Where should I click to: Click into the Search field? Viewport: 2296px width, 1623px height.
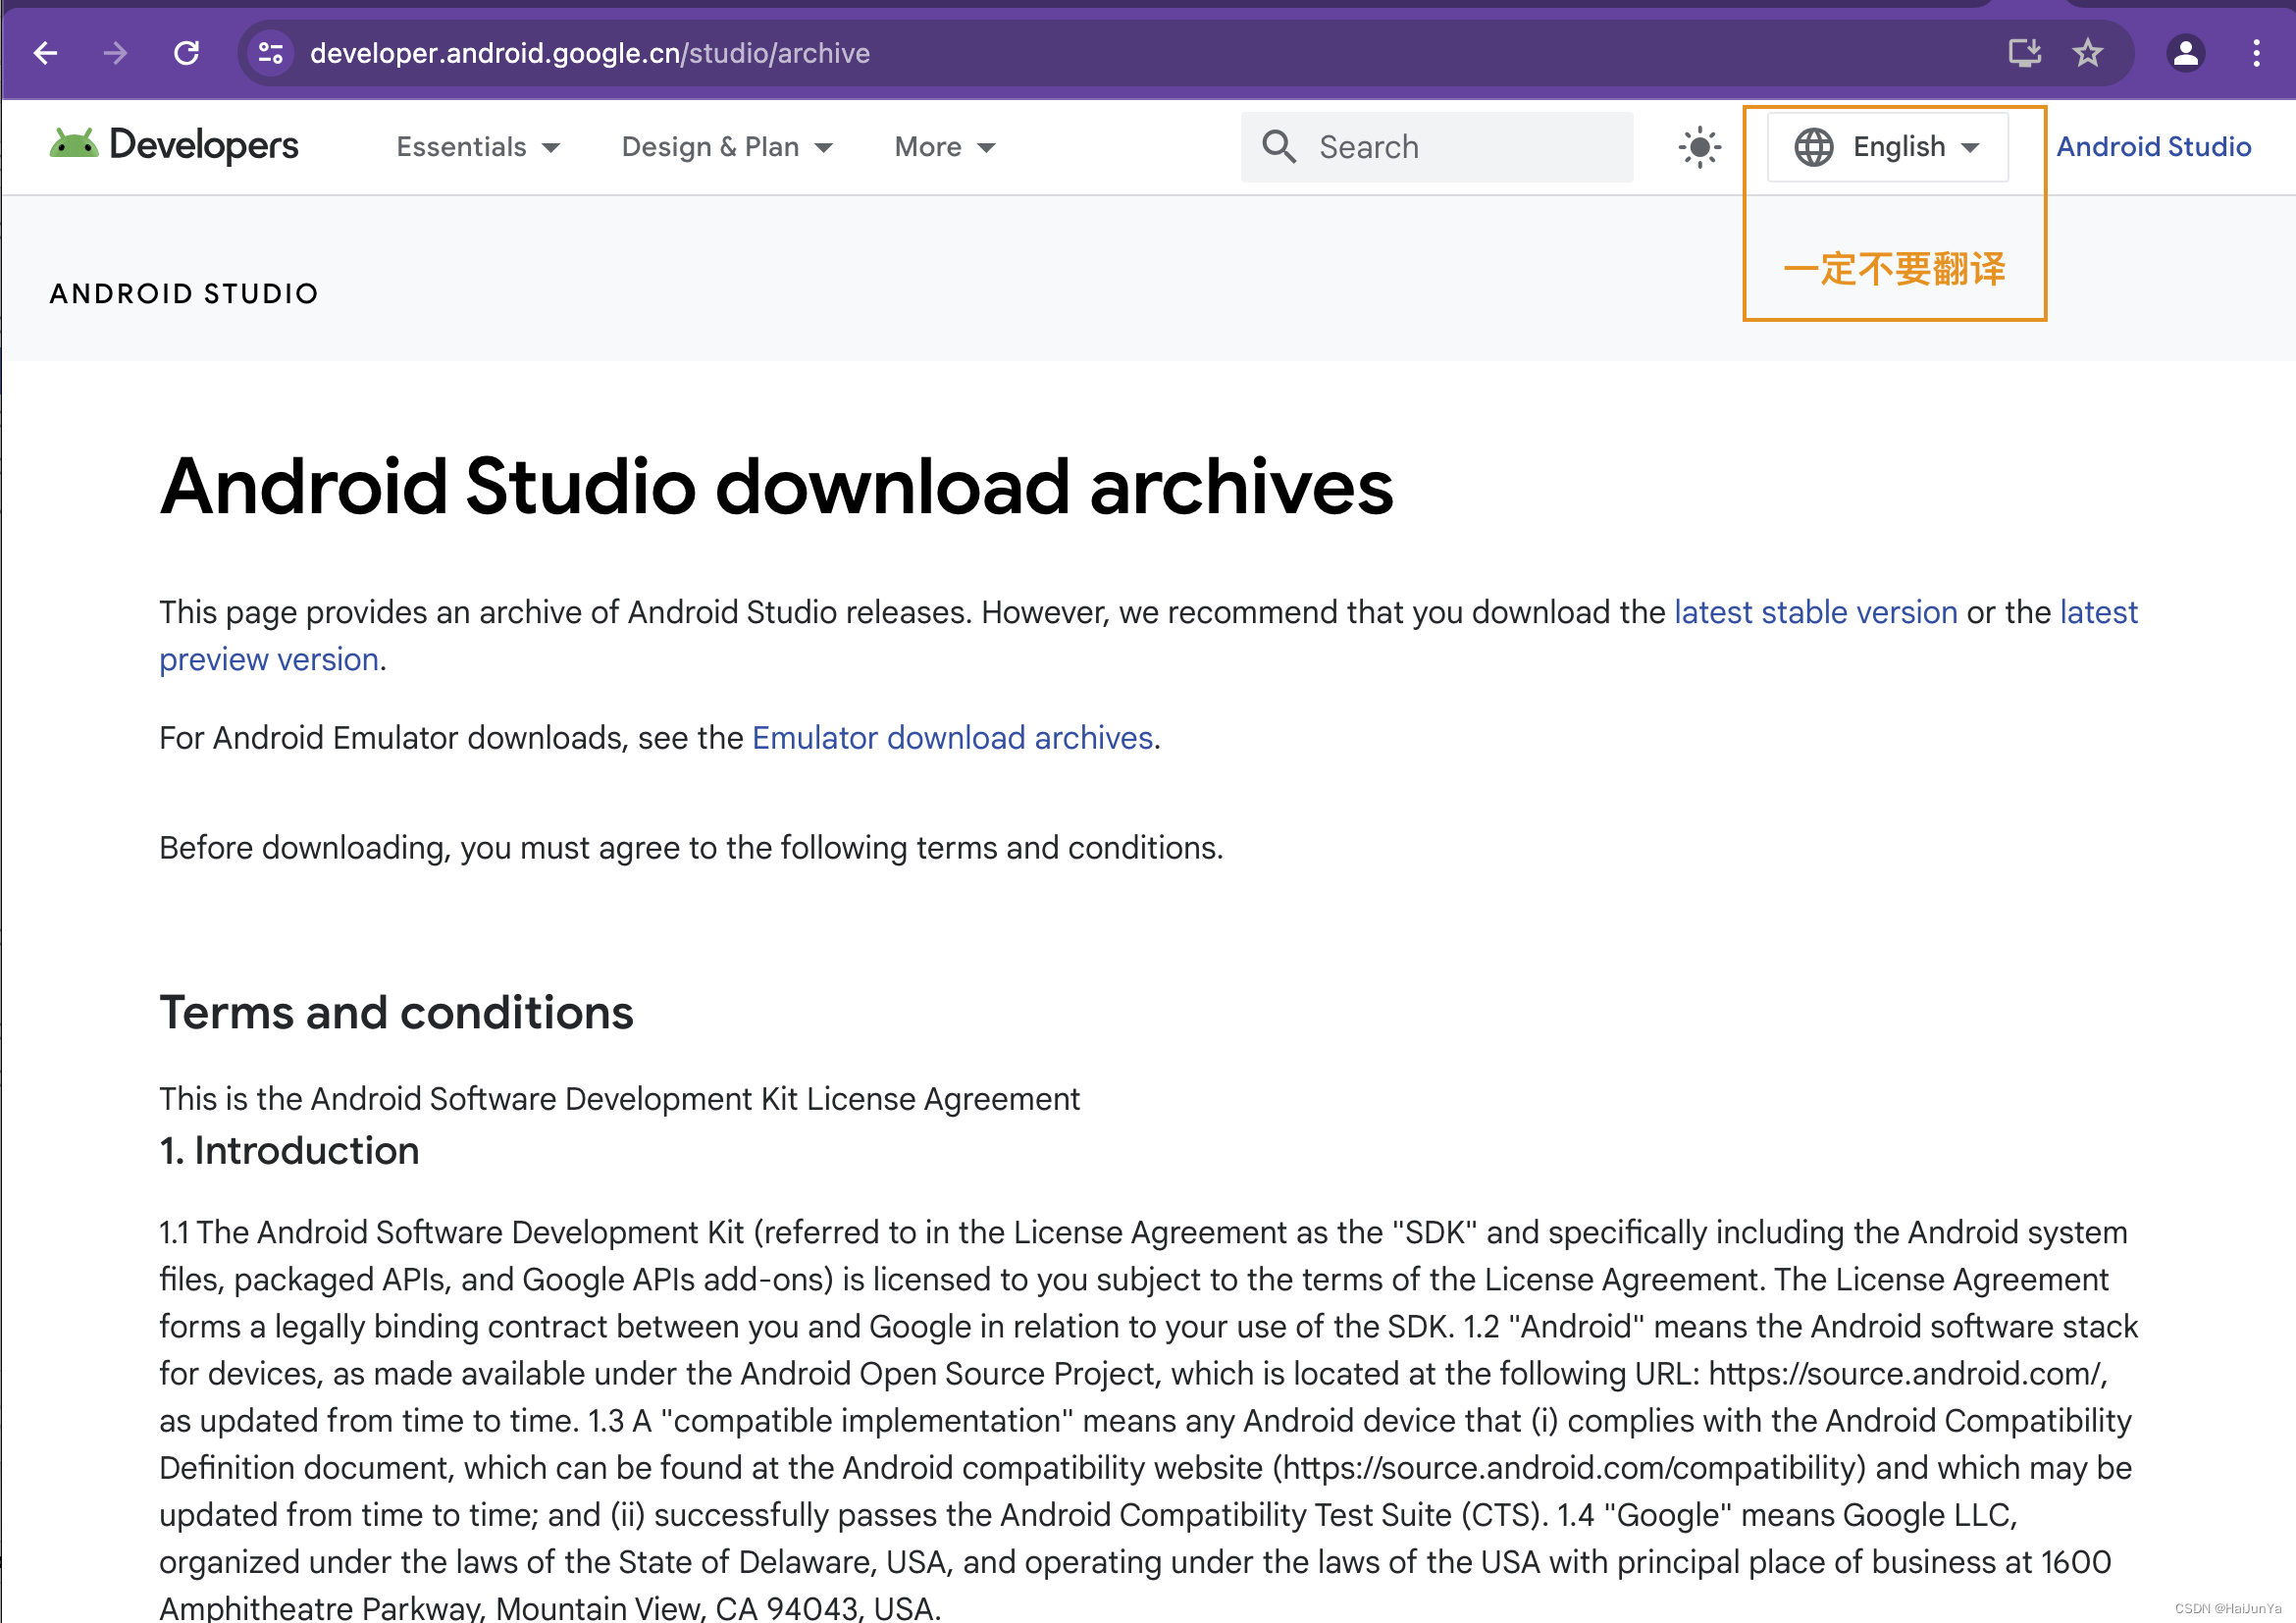tap(1437, 147)
